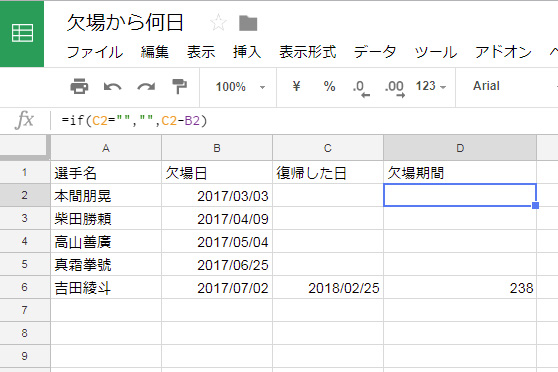
Task: Select the 復帰した日 header cell
Action: pos(328,173)
